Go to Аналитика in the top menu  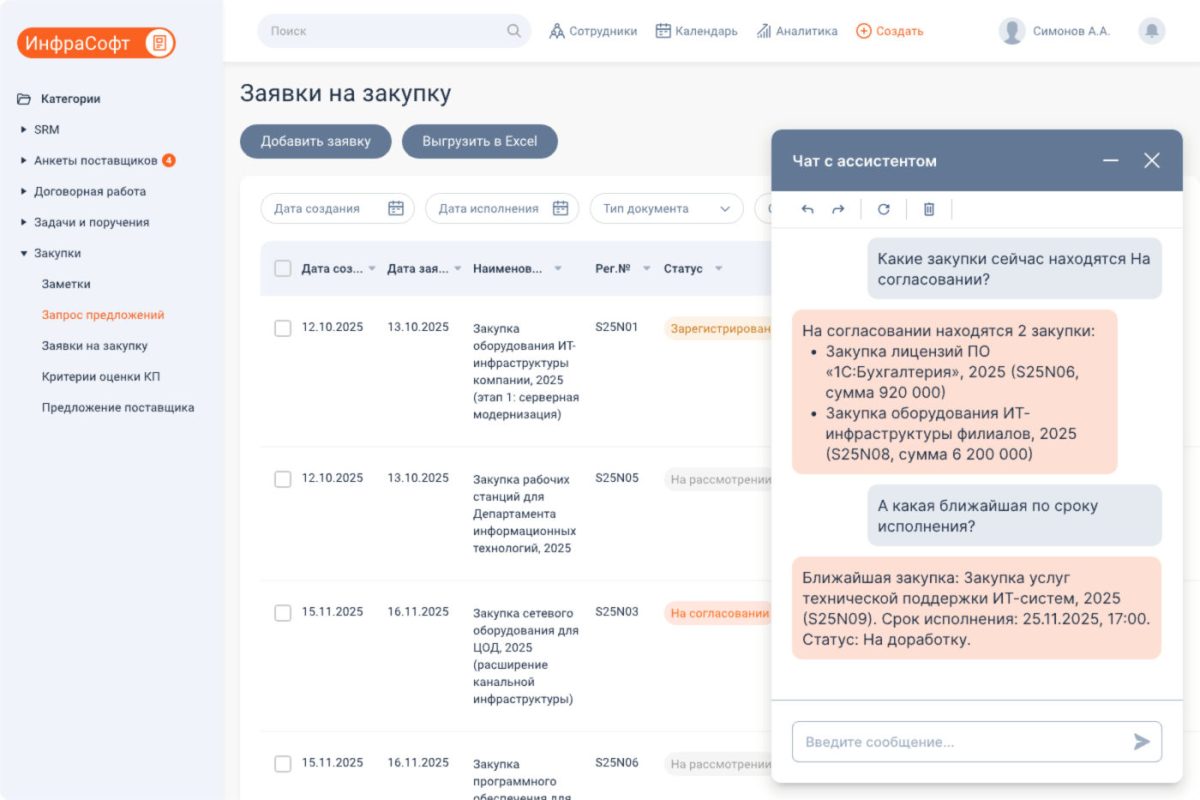point(797,31)
